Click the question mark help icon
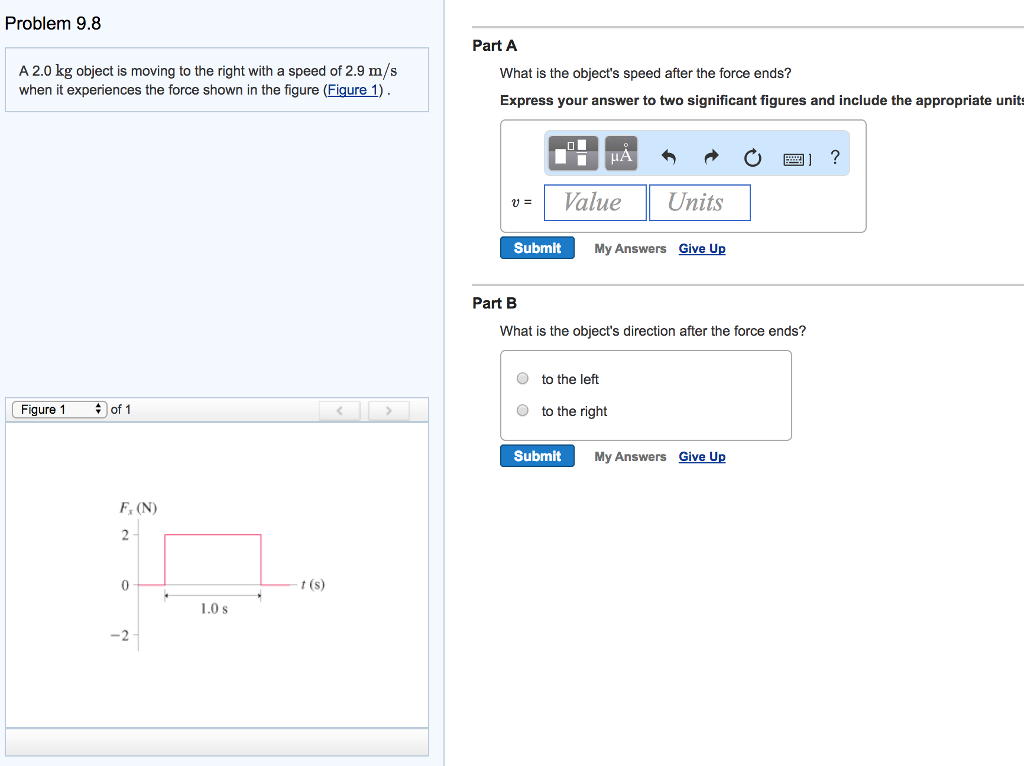Screen dimensions: 1024x766 [835, 157]
